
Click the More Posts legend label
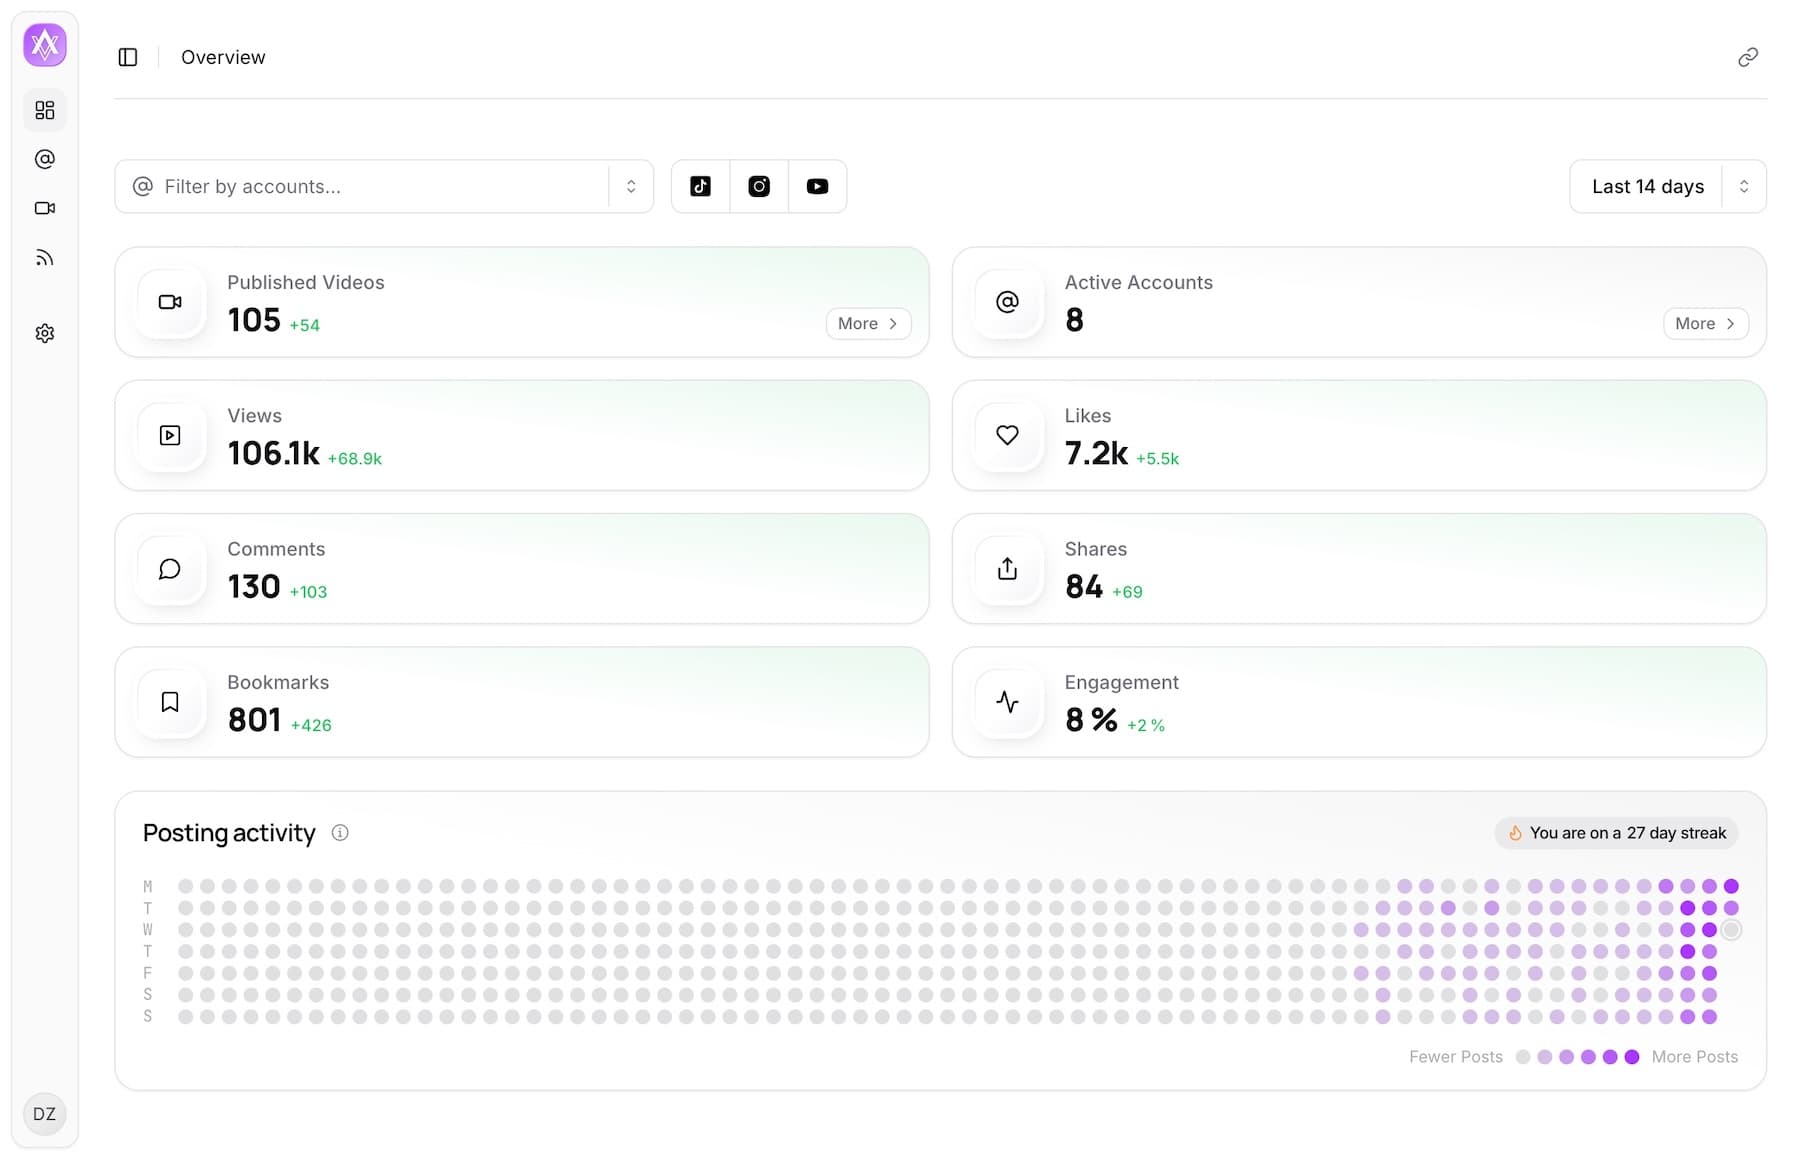point(1695,1057)
